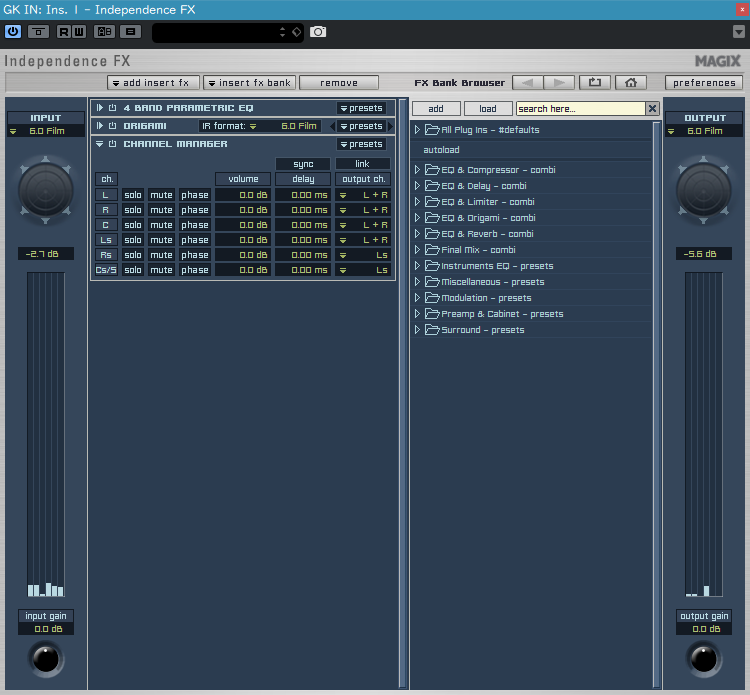Collapse the Channel Manager panel
This screenshot has width=750, height=695.
click(99, 144)
